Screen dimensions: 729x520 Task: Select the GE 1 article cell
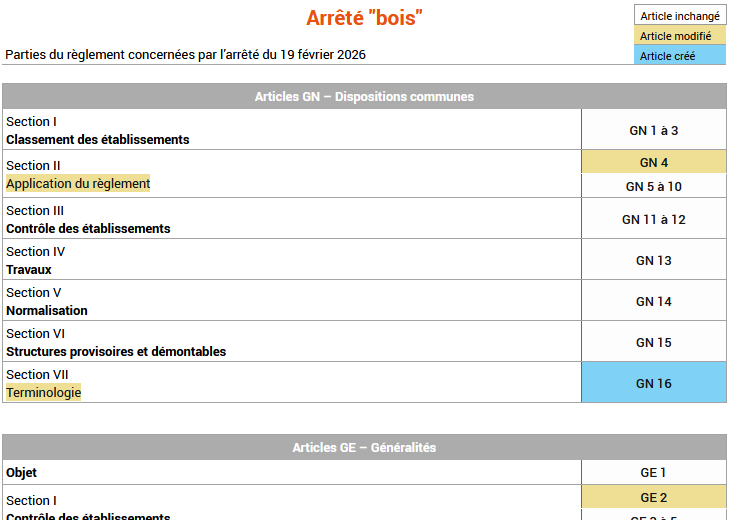[x=653, y=472]
